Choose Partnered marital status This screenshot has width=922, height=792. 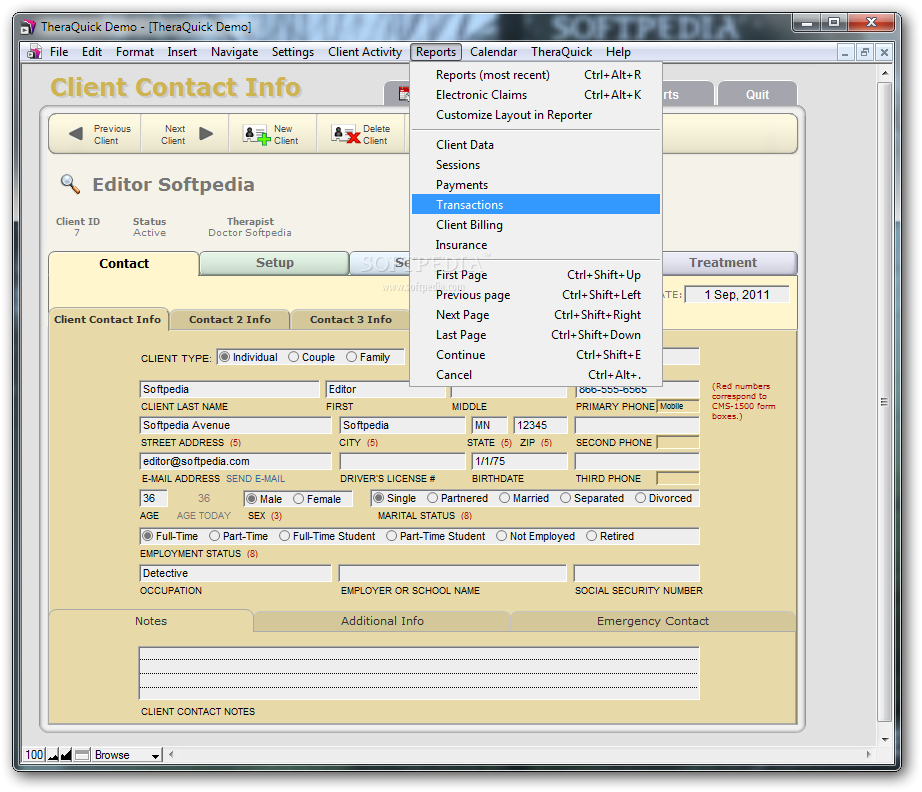click(x=433, y=498)
